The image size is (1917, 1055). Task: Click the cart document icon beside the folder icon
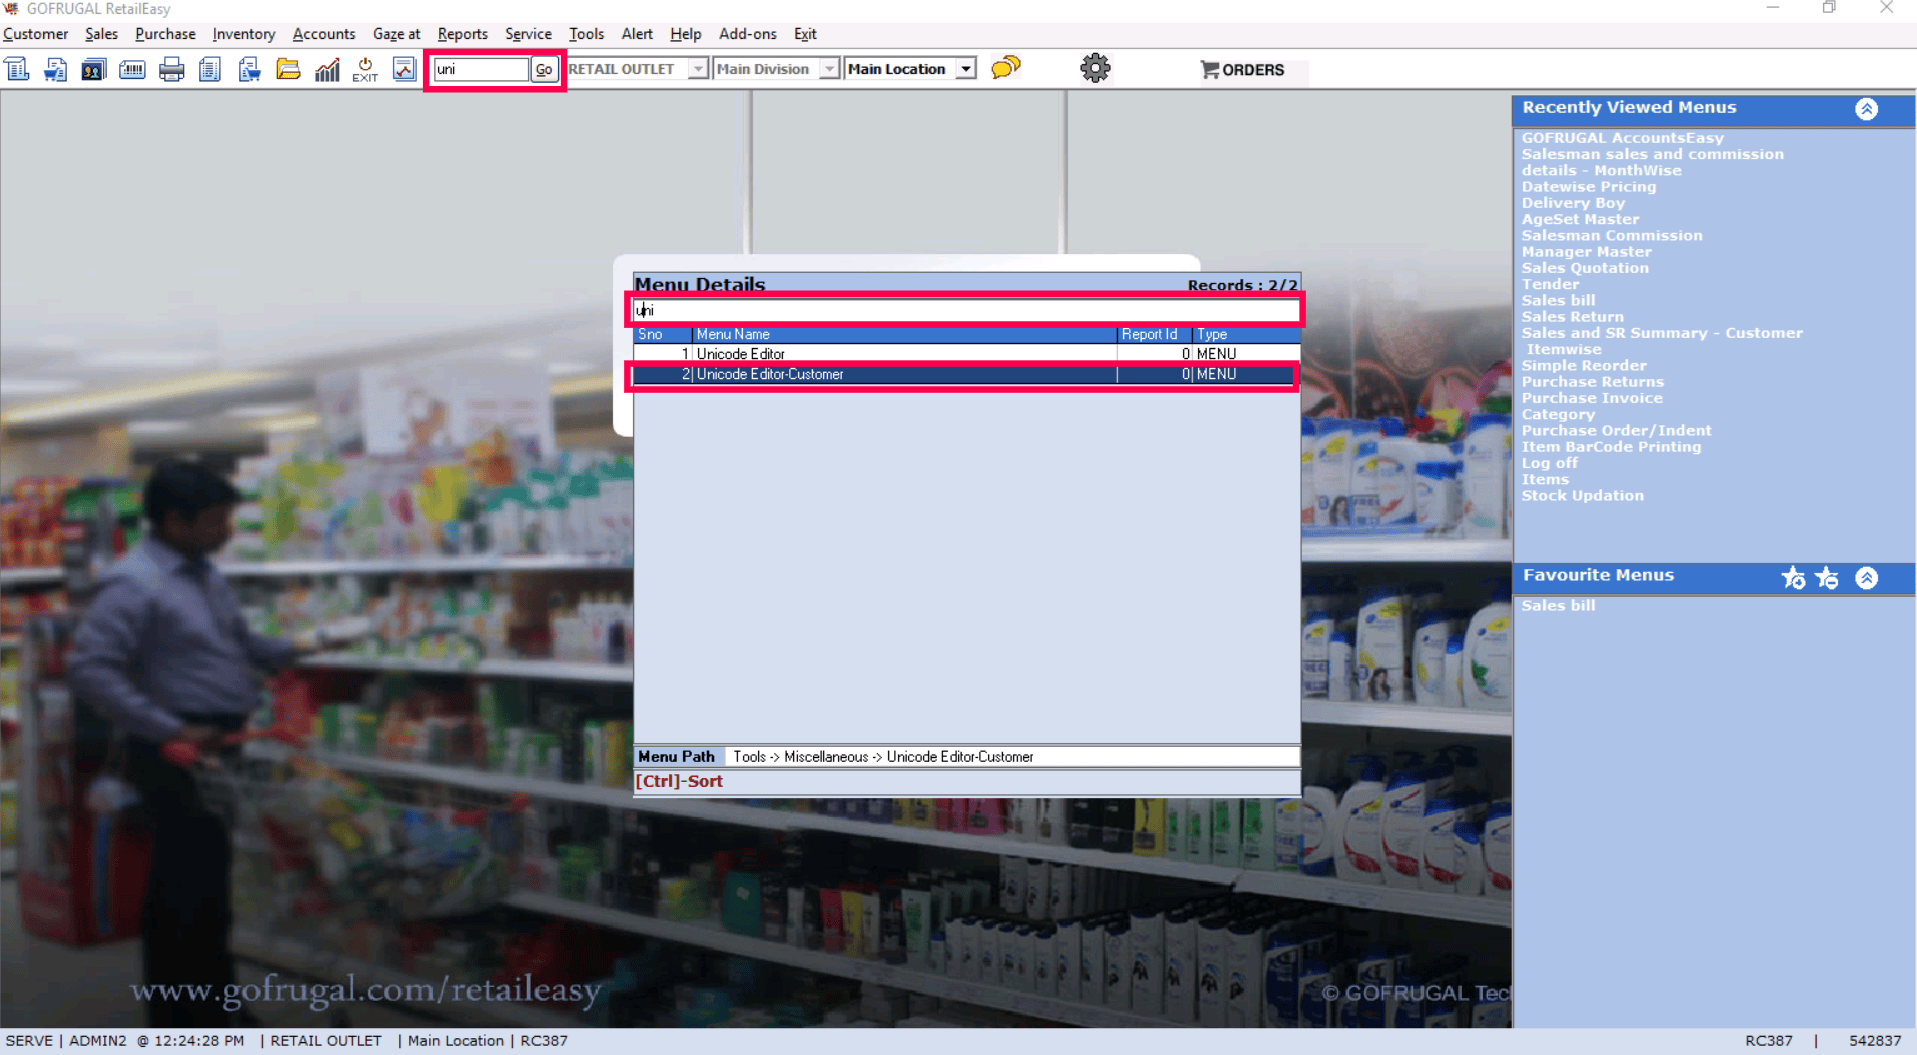coord(249,69)
